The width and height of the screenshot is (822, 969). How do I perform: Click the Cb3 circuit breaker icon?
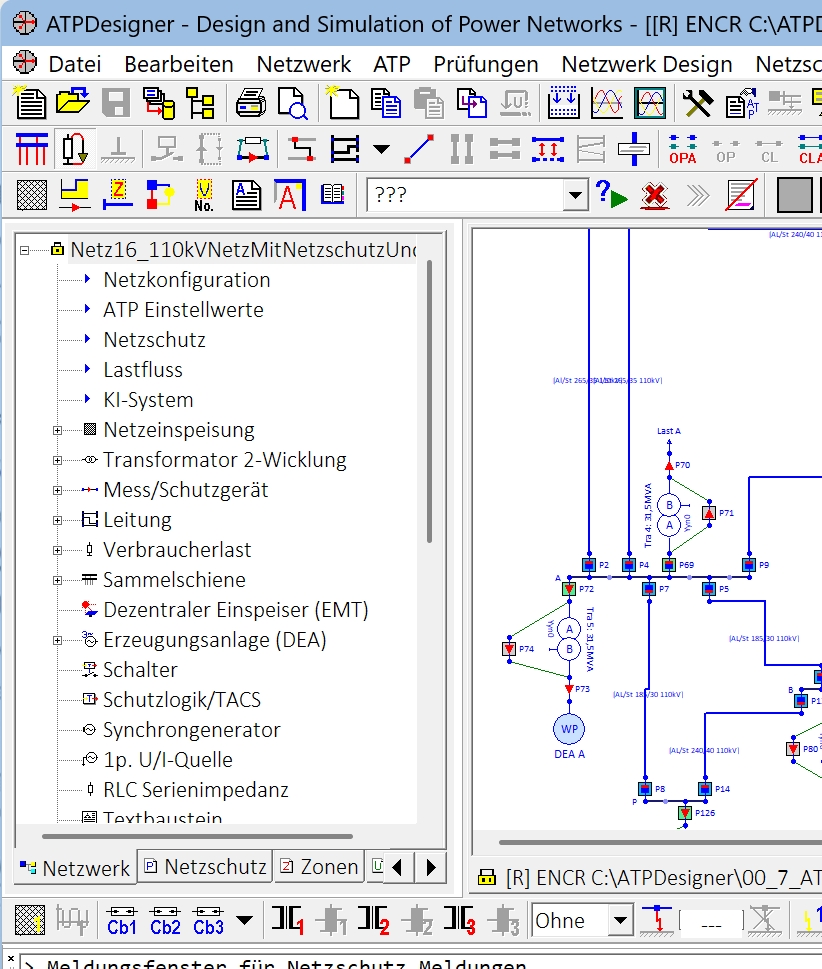(x=208, y=920)
